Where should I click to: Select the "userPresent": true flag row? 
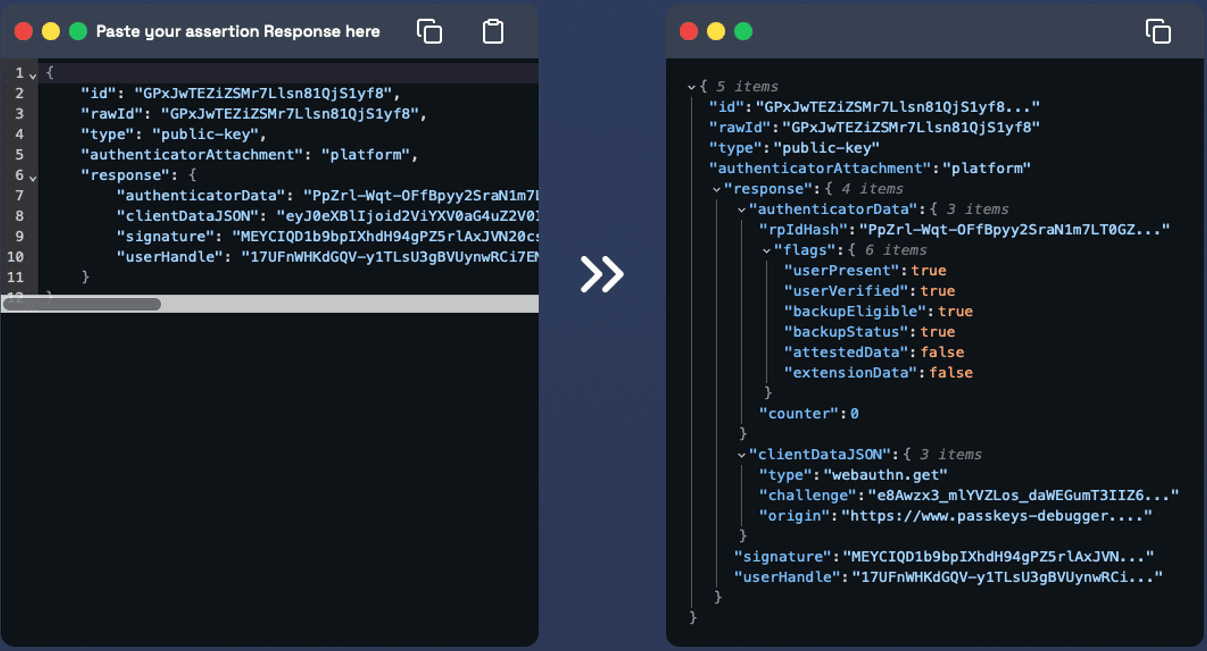click(864, 271)
